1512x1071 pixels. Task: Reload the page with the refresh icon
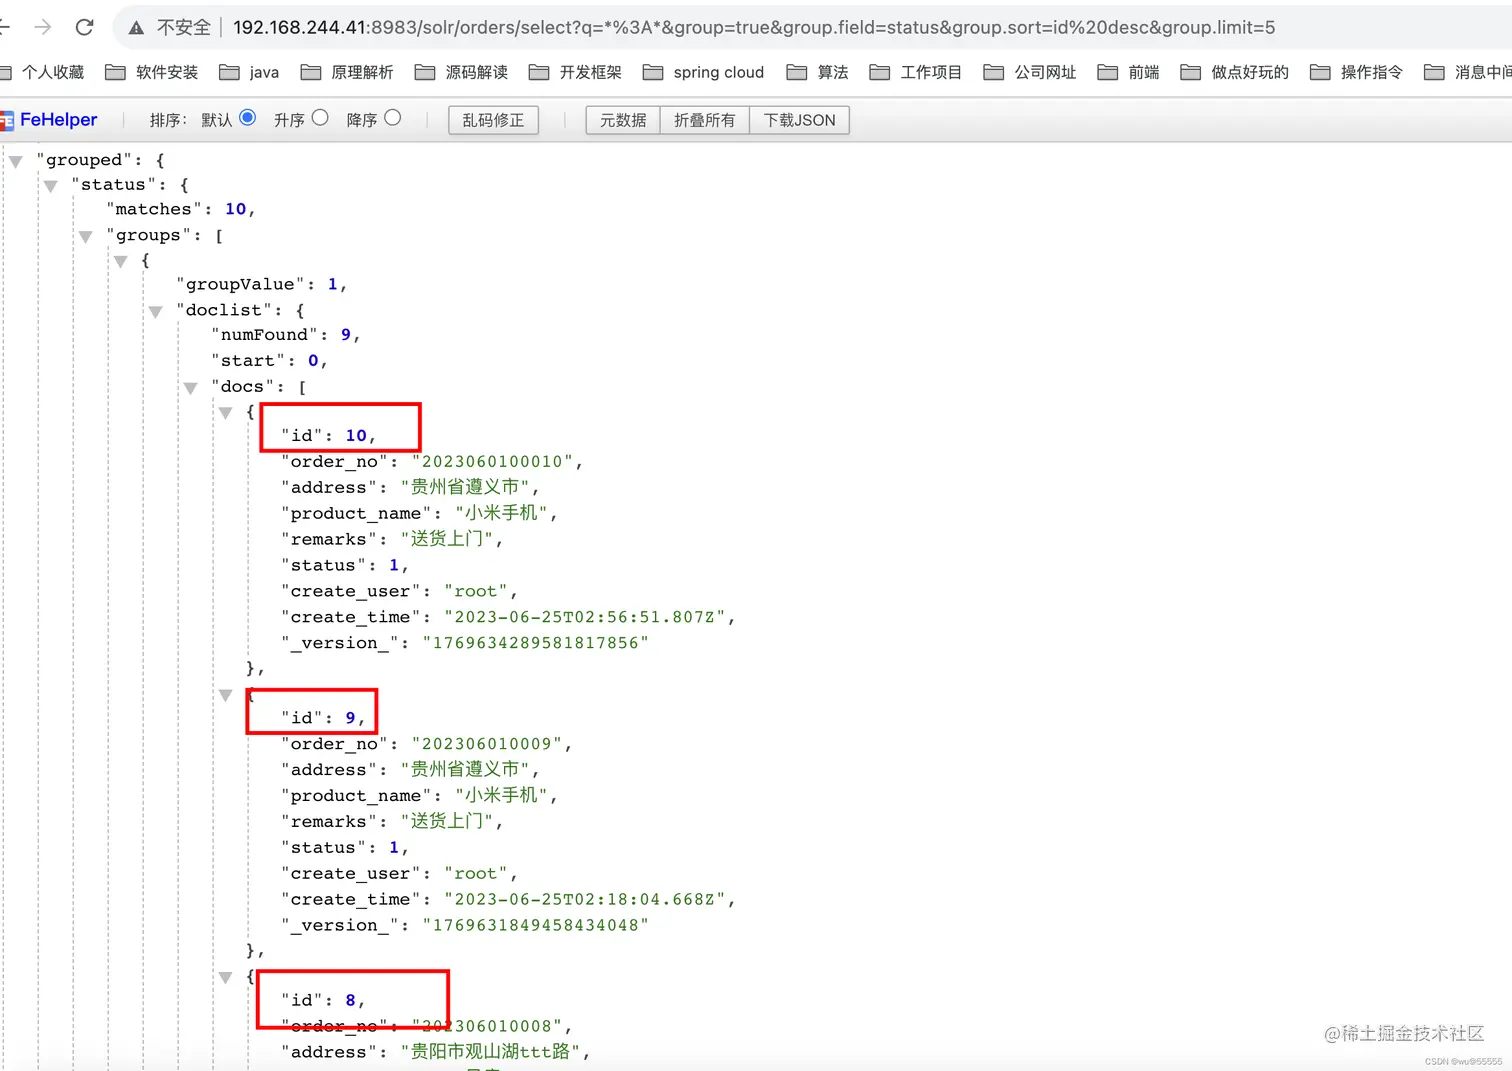(85, 27)
